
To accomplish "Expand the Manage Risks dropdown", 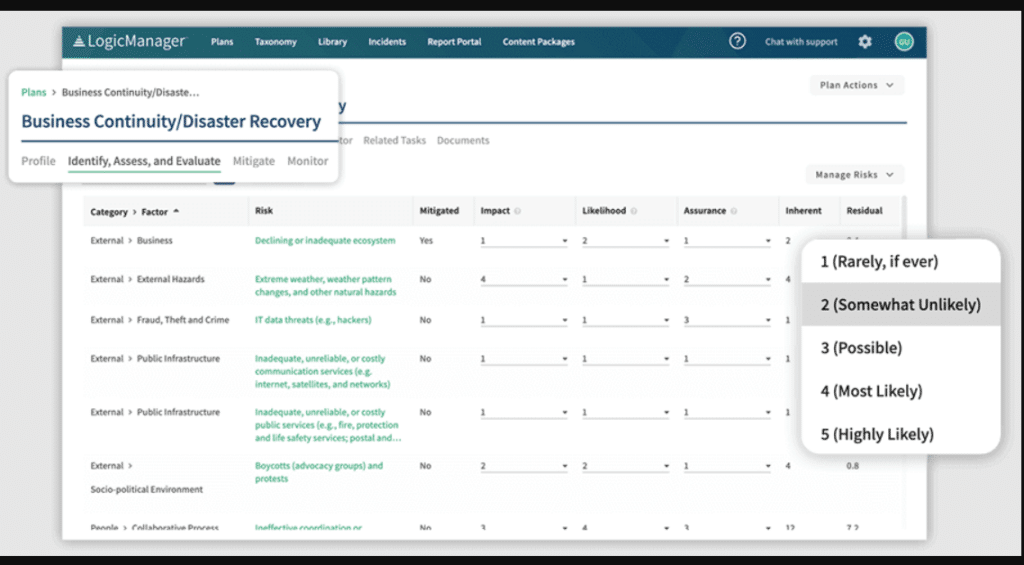I will point(855,174).
